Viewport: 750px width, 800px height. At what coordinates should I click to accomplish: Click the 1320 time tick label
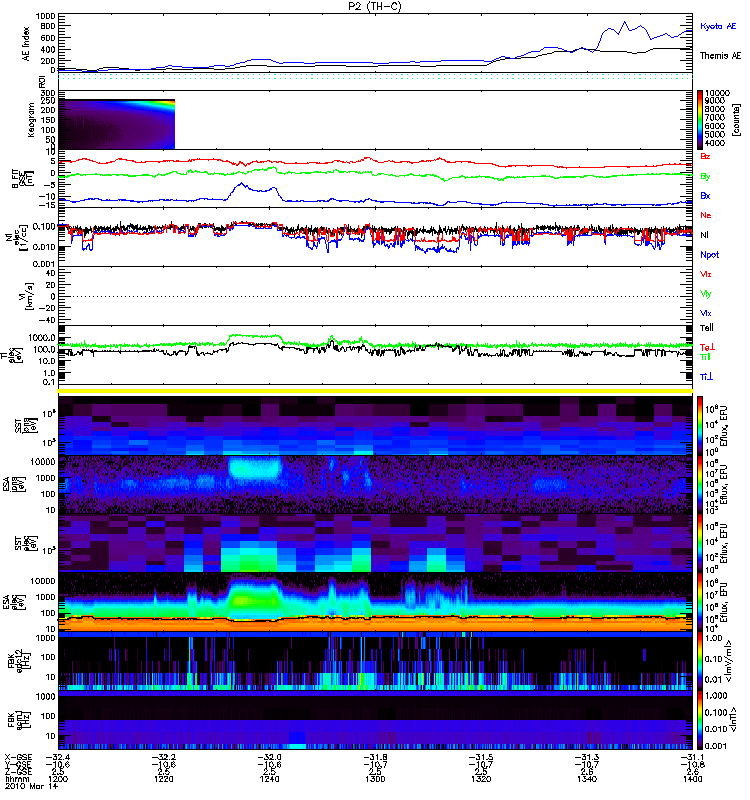click(x=481, y=779)
